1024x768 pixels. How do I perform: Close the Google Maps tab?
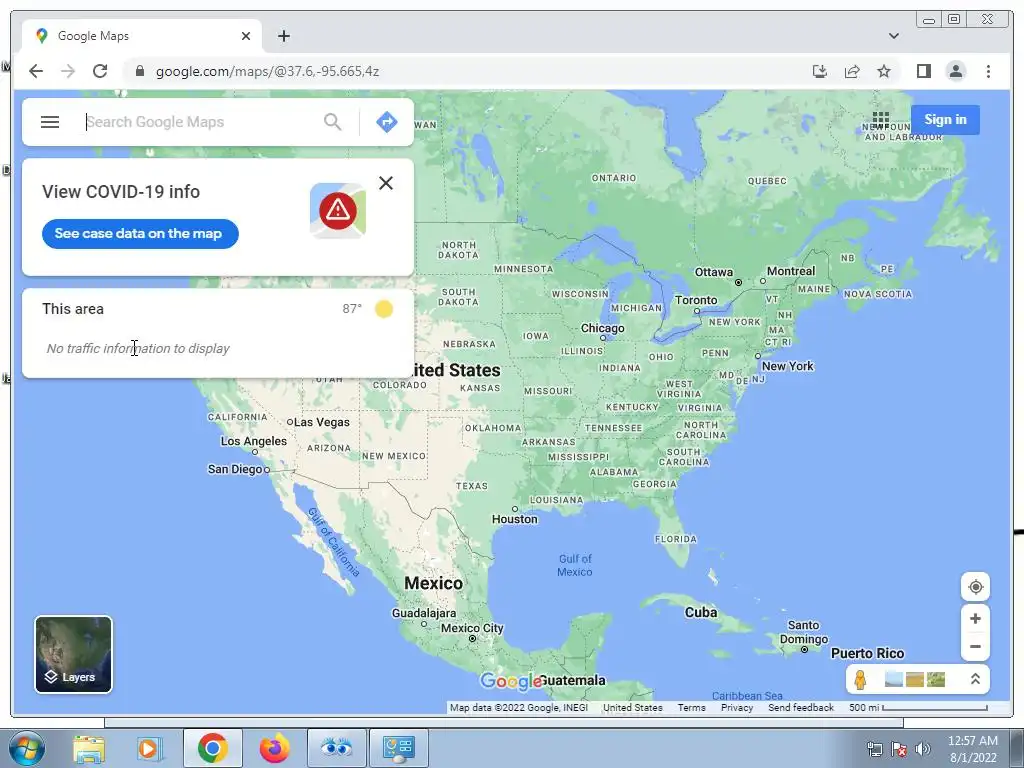246,36
